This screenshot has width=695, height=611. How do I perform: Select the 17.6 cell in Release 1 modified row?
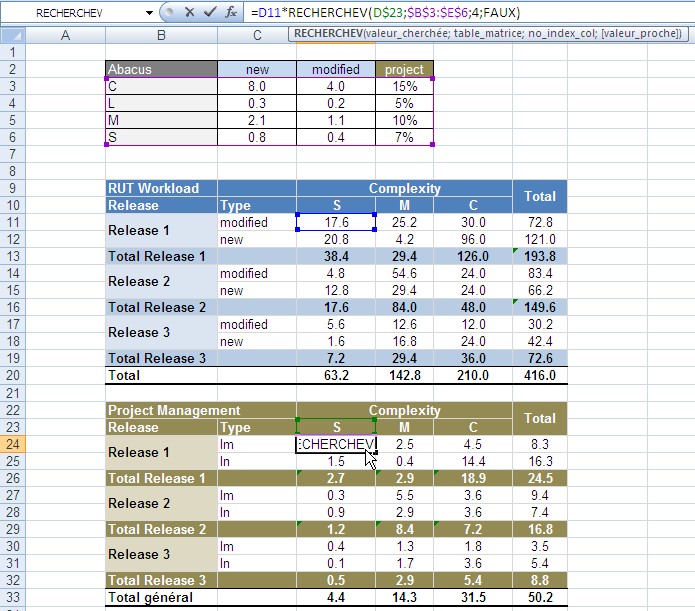[336, 222]
